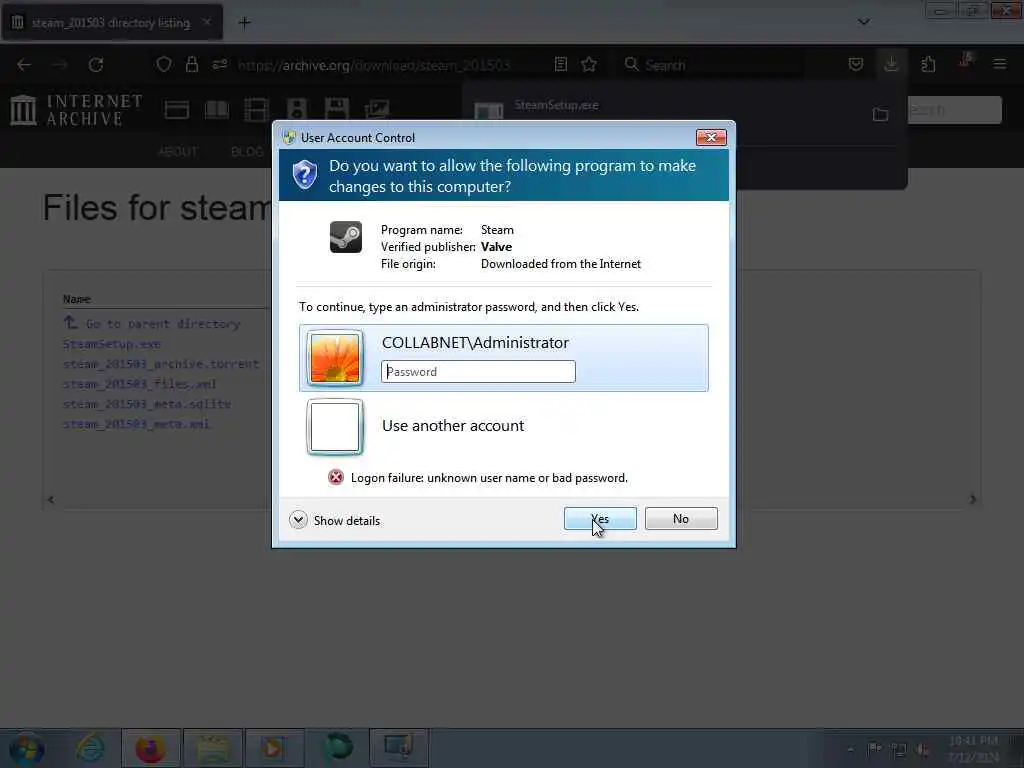Open the Windows Start menu
This screenshot has height=768, width=1024.
click(x=27, y=748)
